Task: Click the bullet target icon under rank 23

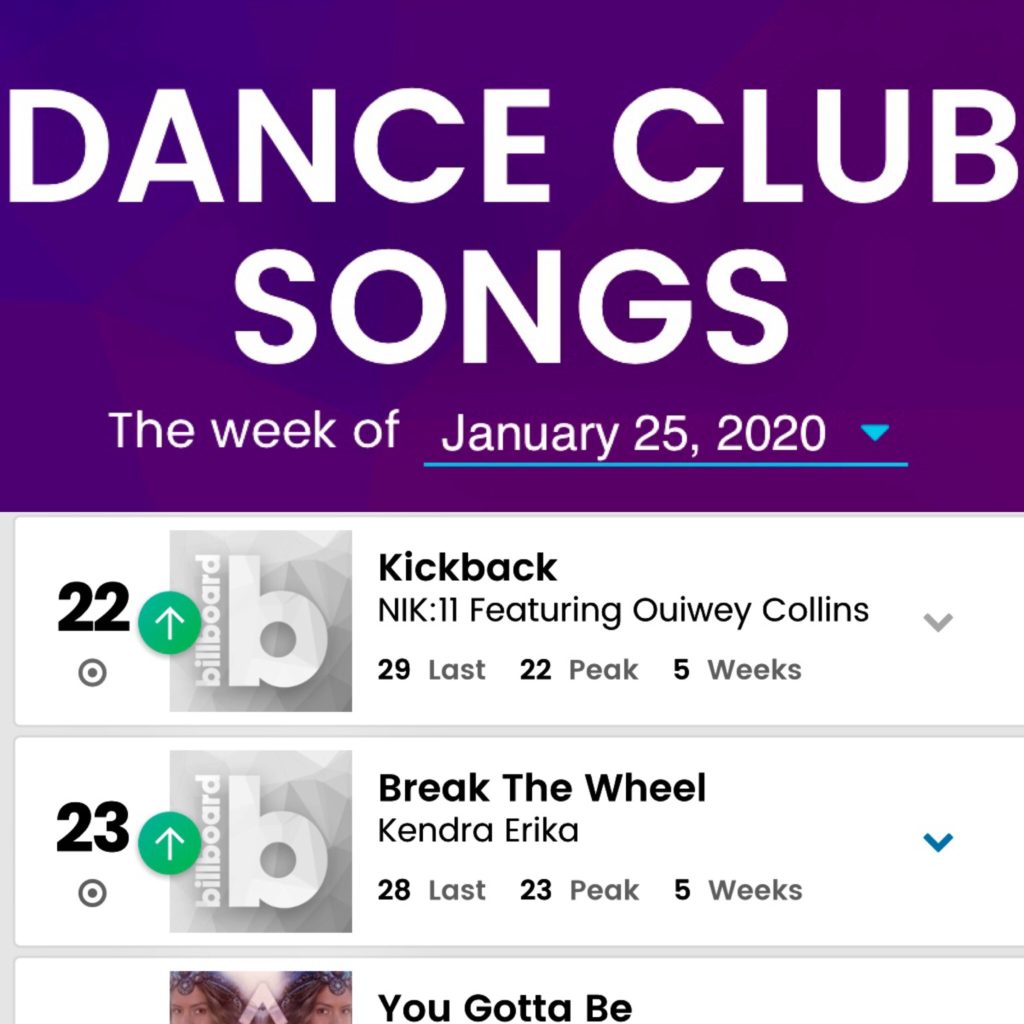Action: click(x=92, y=893)
